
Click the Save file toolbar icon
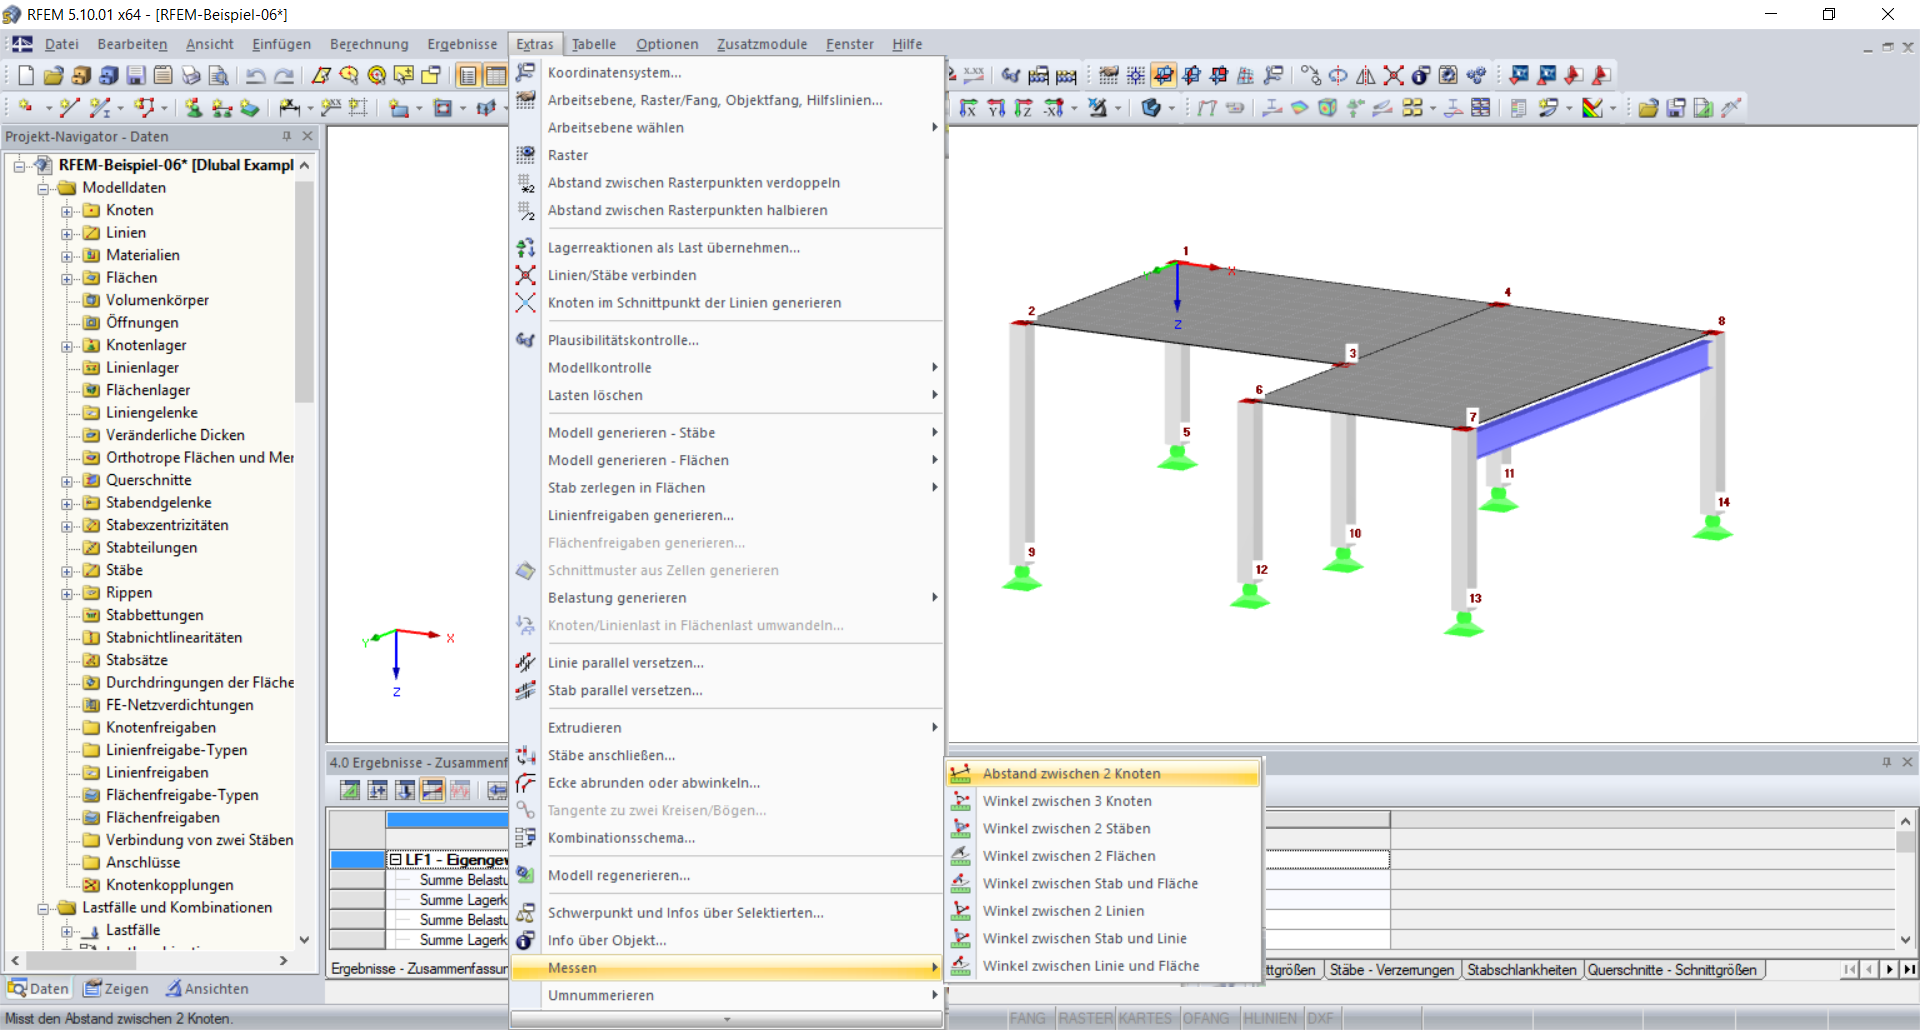[x=136, y=75]
